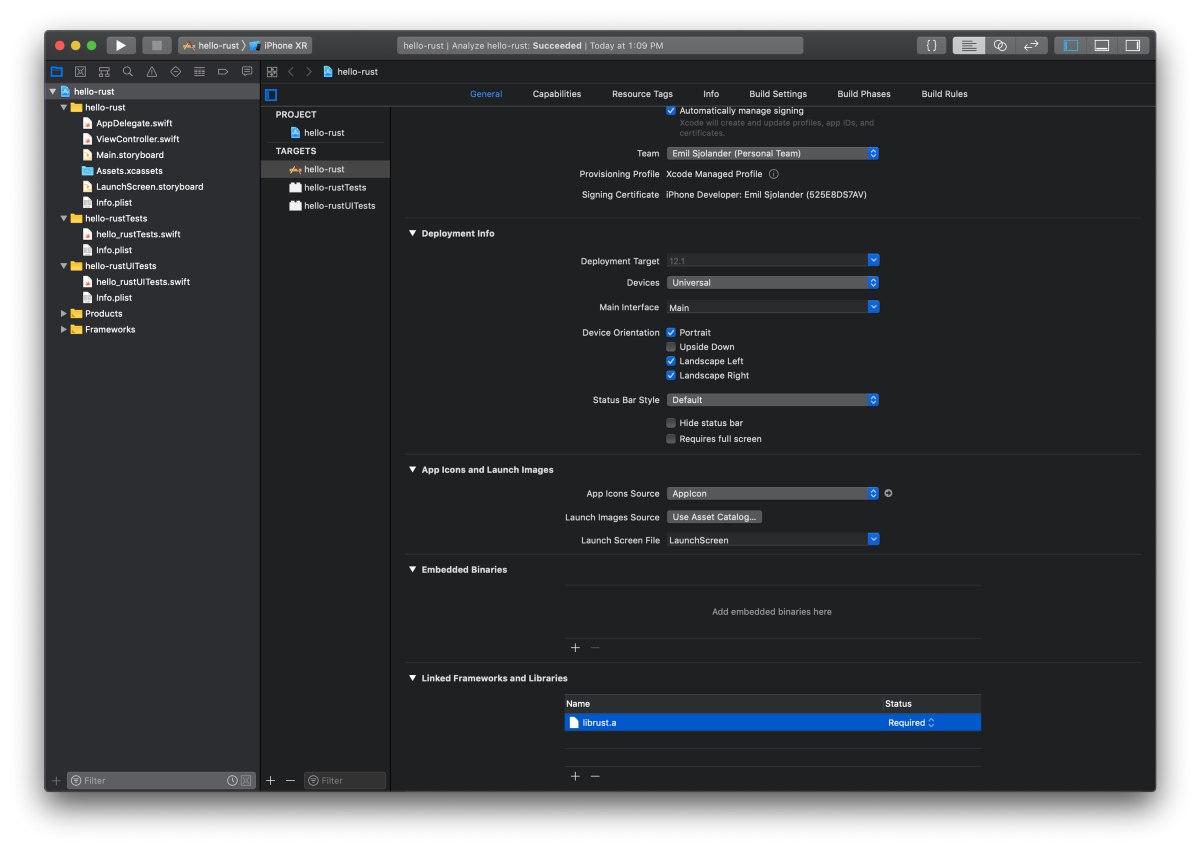Go forward in editor history

pos(309,72)
